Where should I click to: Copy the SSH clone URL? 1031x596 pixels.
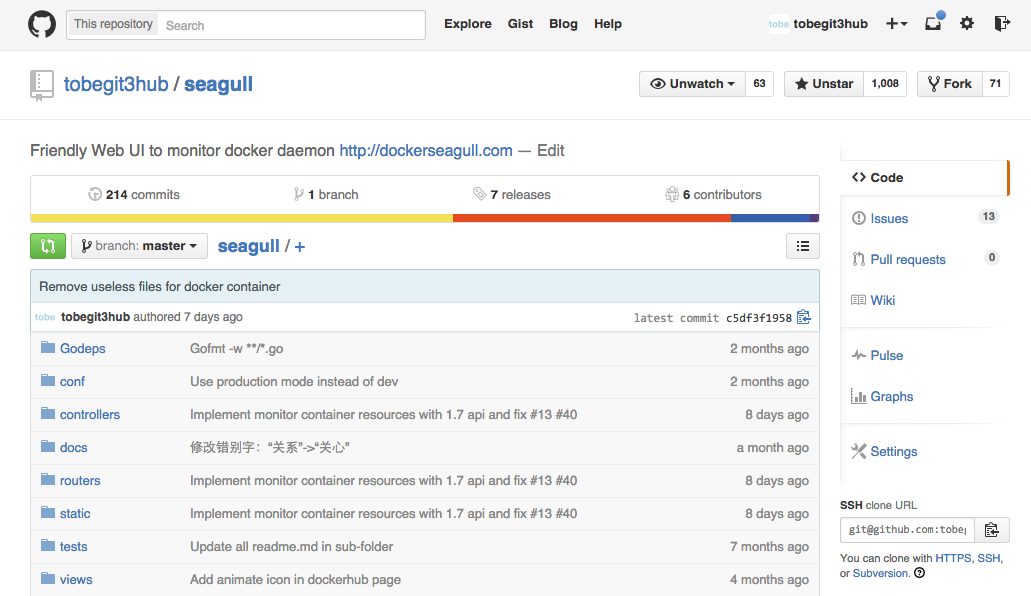coord(992,530)
